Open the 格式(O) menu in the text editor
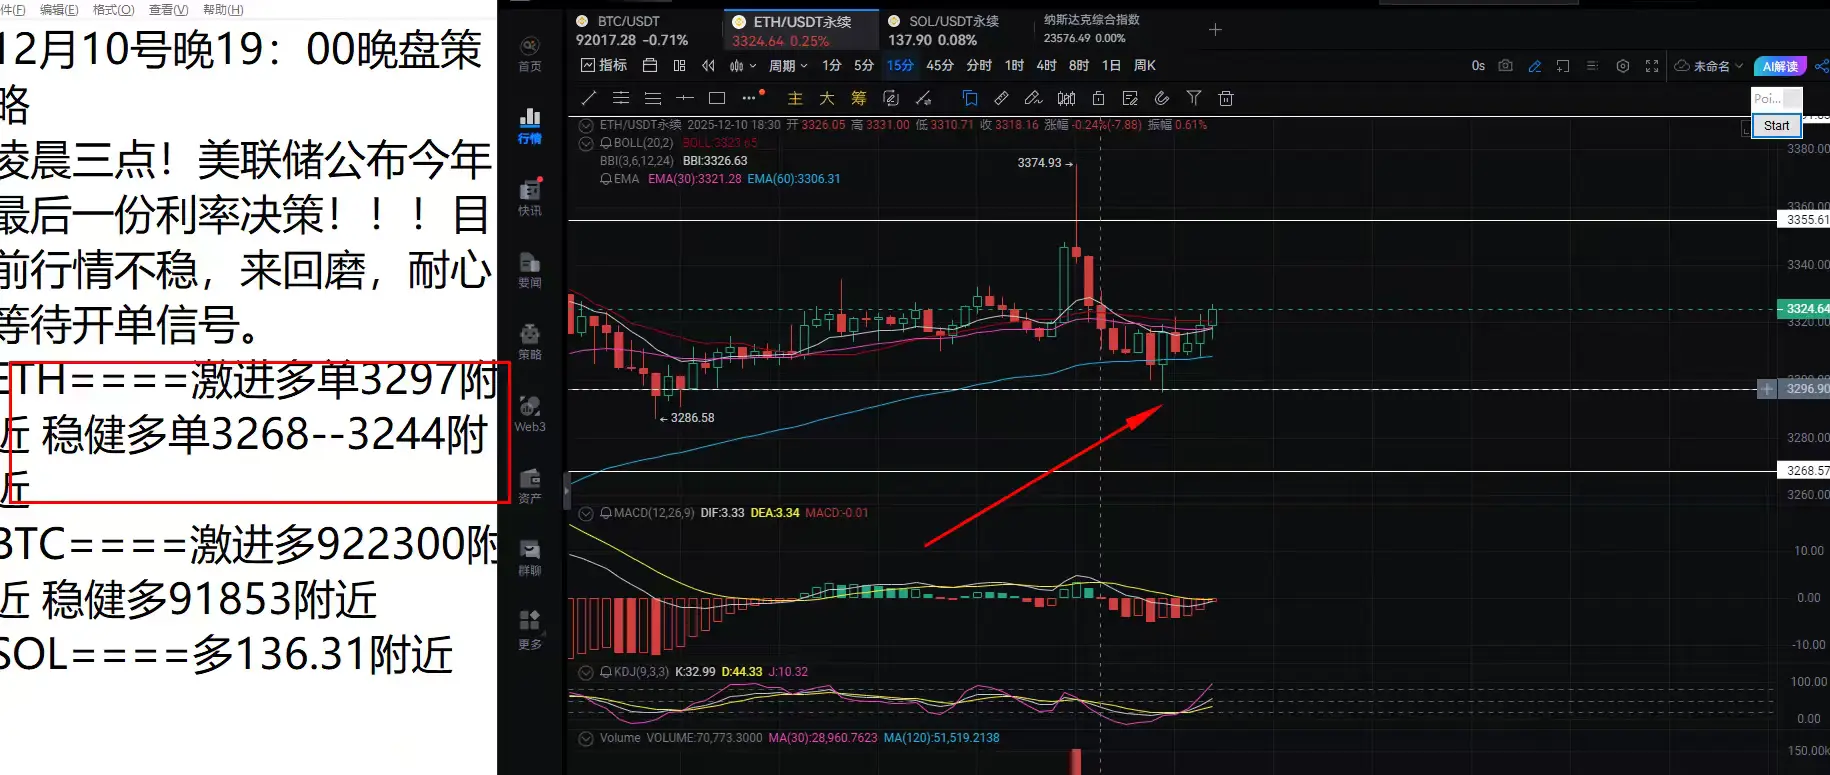Image resolution: width=1830 pixels, height=775 pixels. tap(113, 9)
